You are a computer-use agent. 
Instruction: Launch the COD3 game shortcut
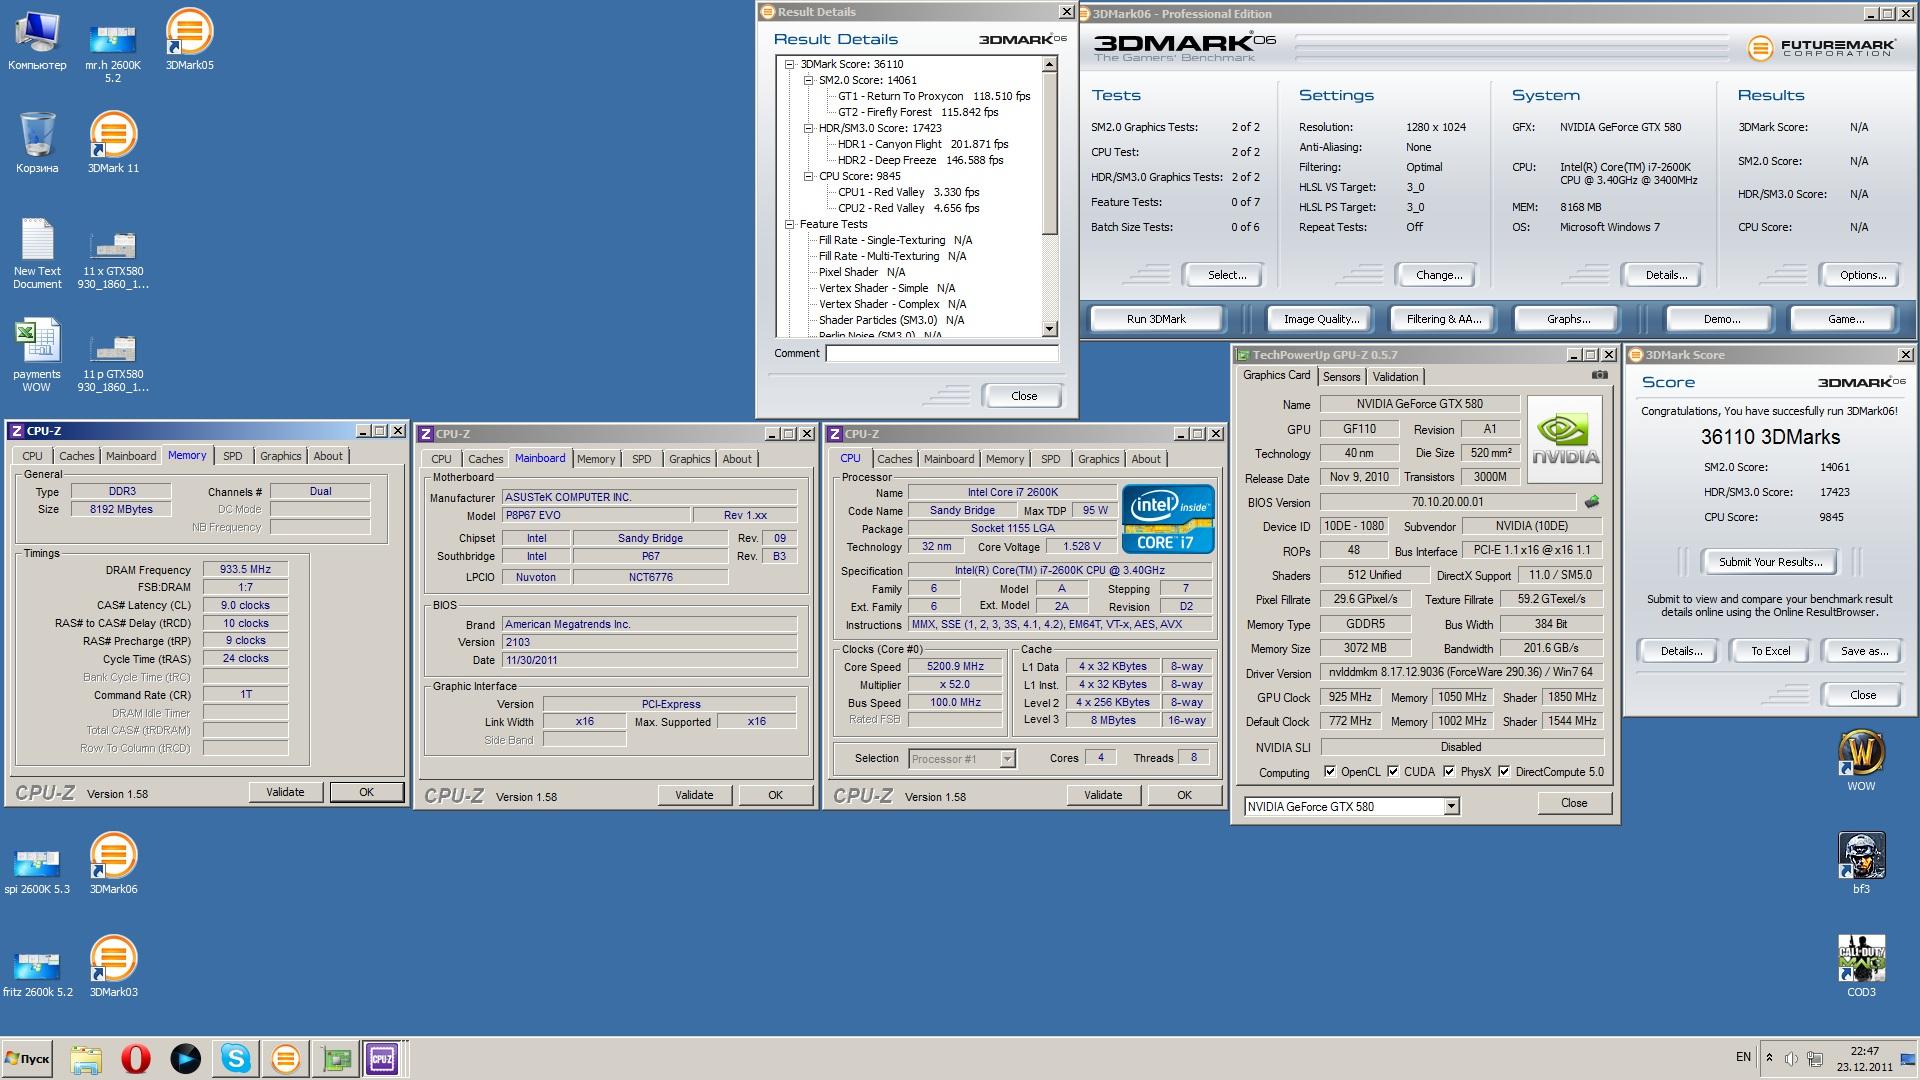(1861, 966)
